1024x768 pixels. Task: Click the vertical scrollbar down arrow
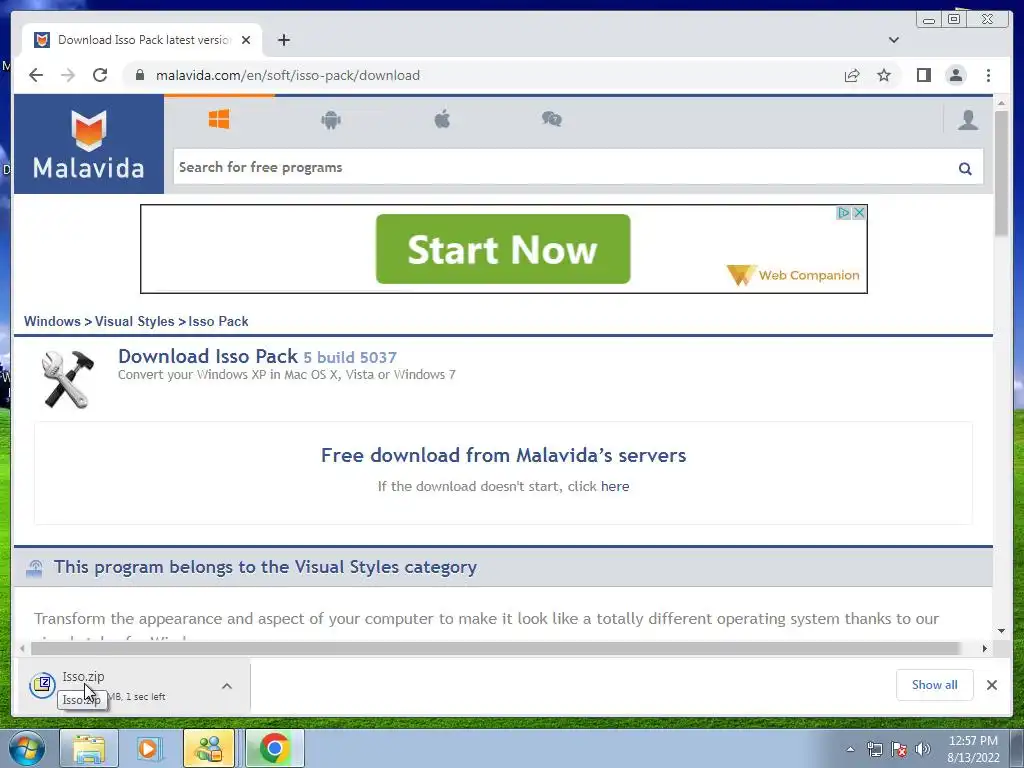point(1001,631)
